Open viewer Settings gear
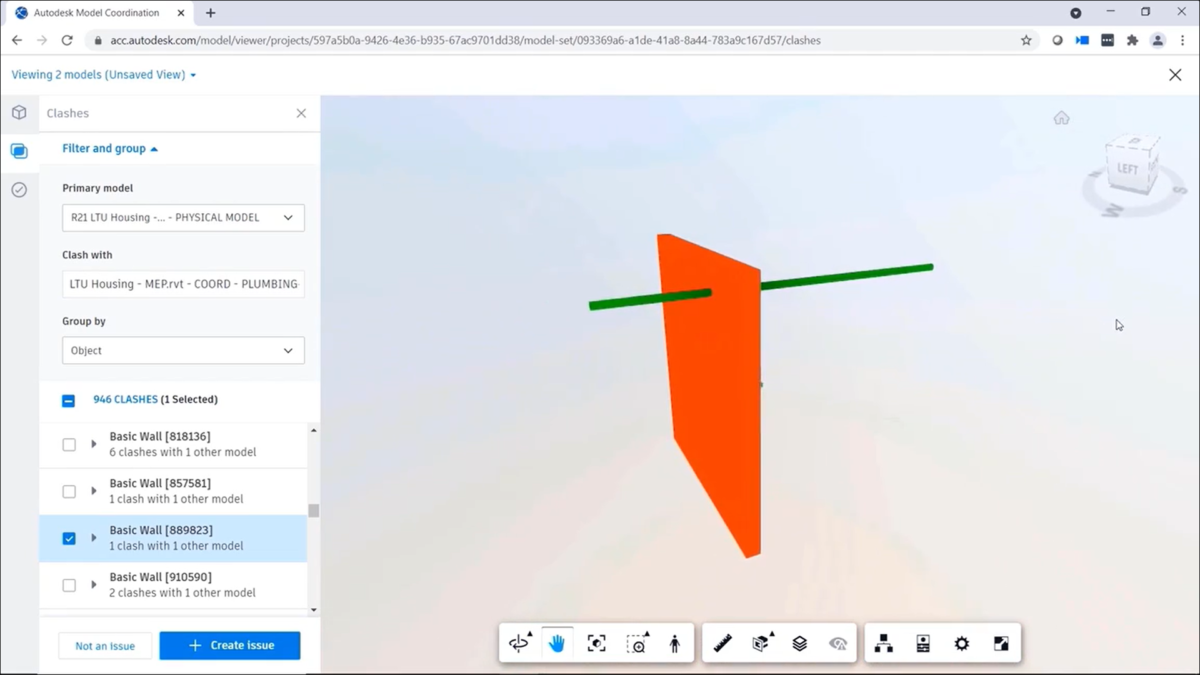The width and height of the screenshot is (1200, 675). coord(962,644)
